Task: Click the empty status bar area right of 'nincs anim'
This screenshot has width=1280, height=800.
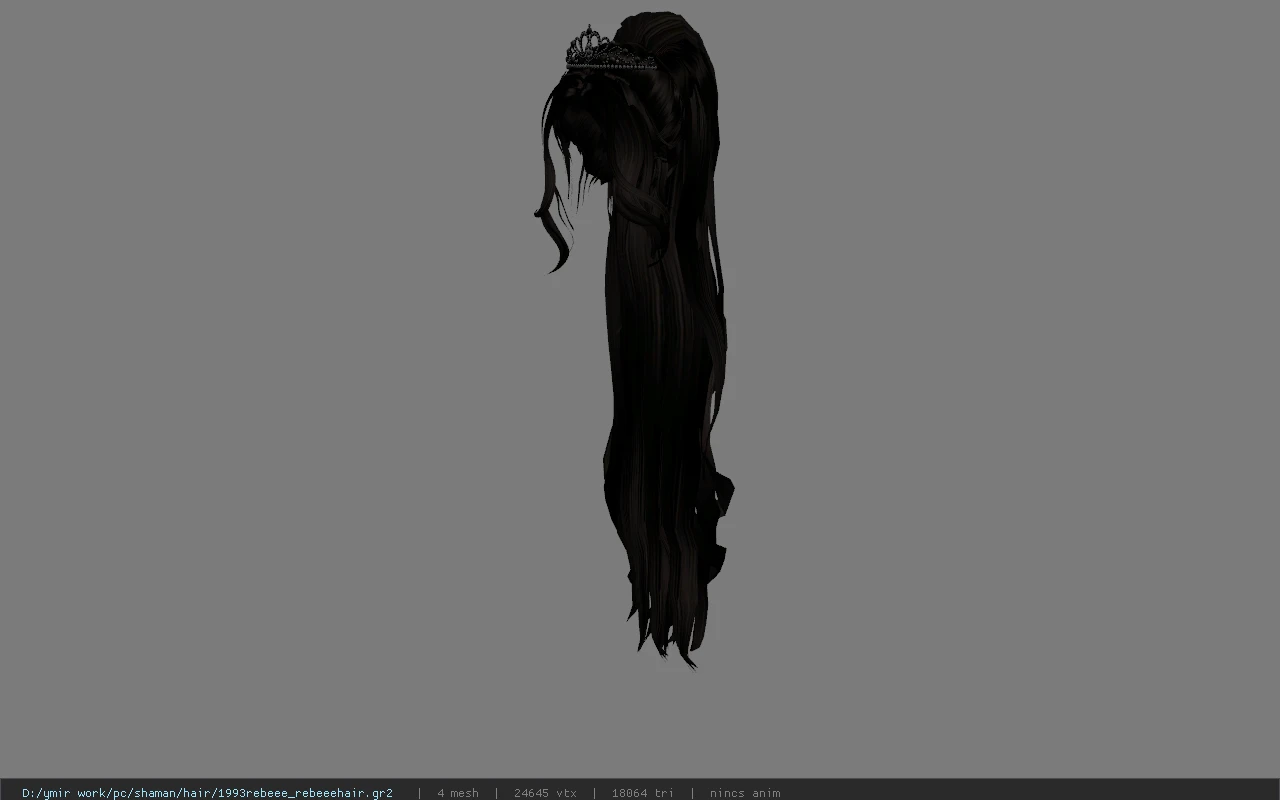Action: (x=1030, y=793)
